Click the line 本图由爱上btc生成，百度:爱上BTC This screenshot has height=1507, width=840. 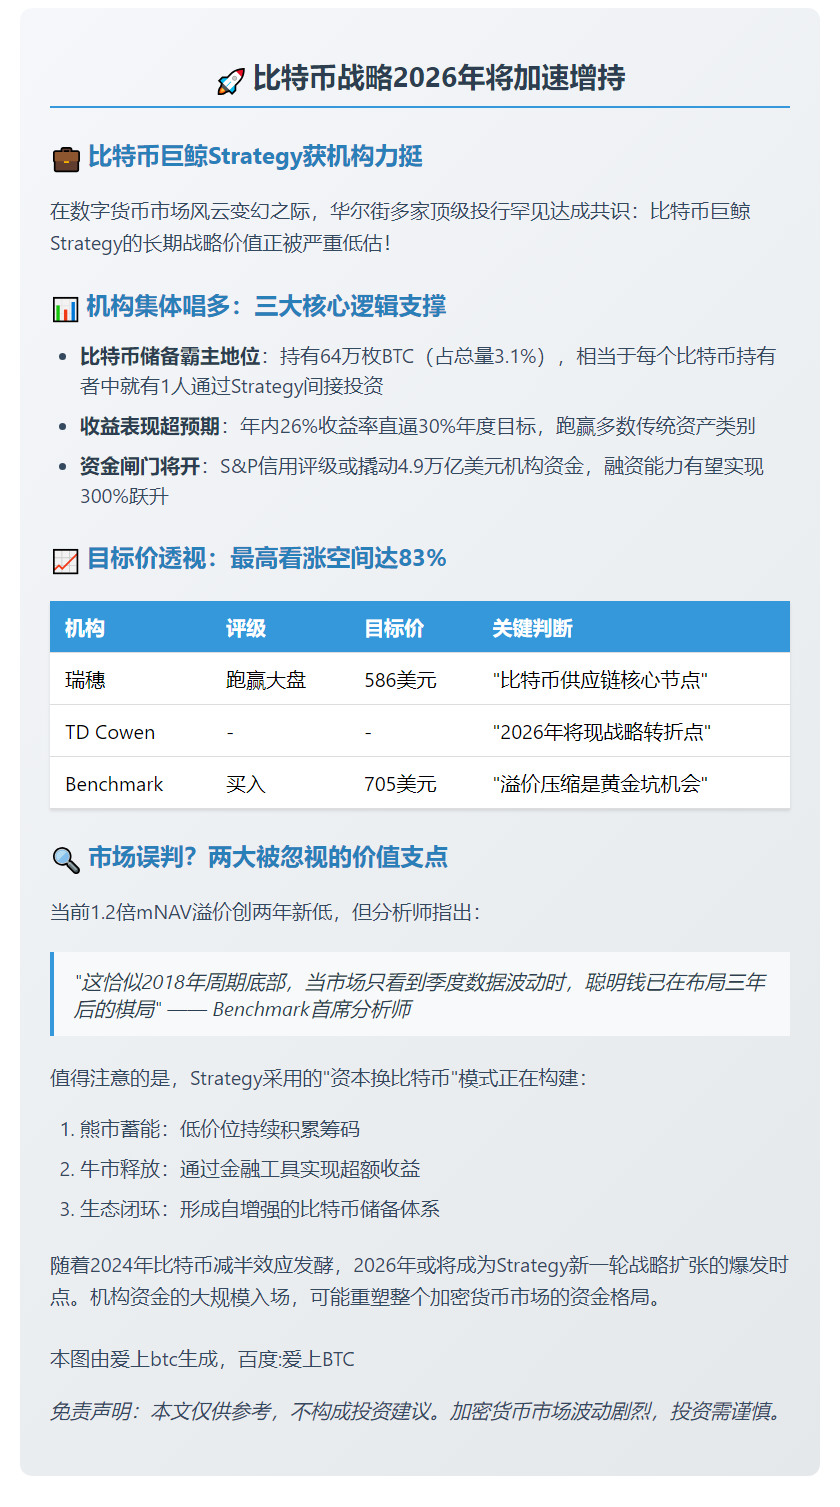[x=202, y=1360]
